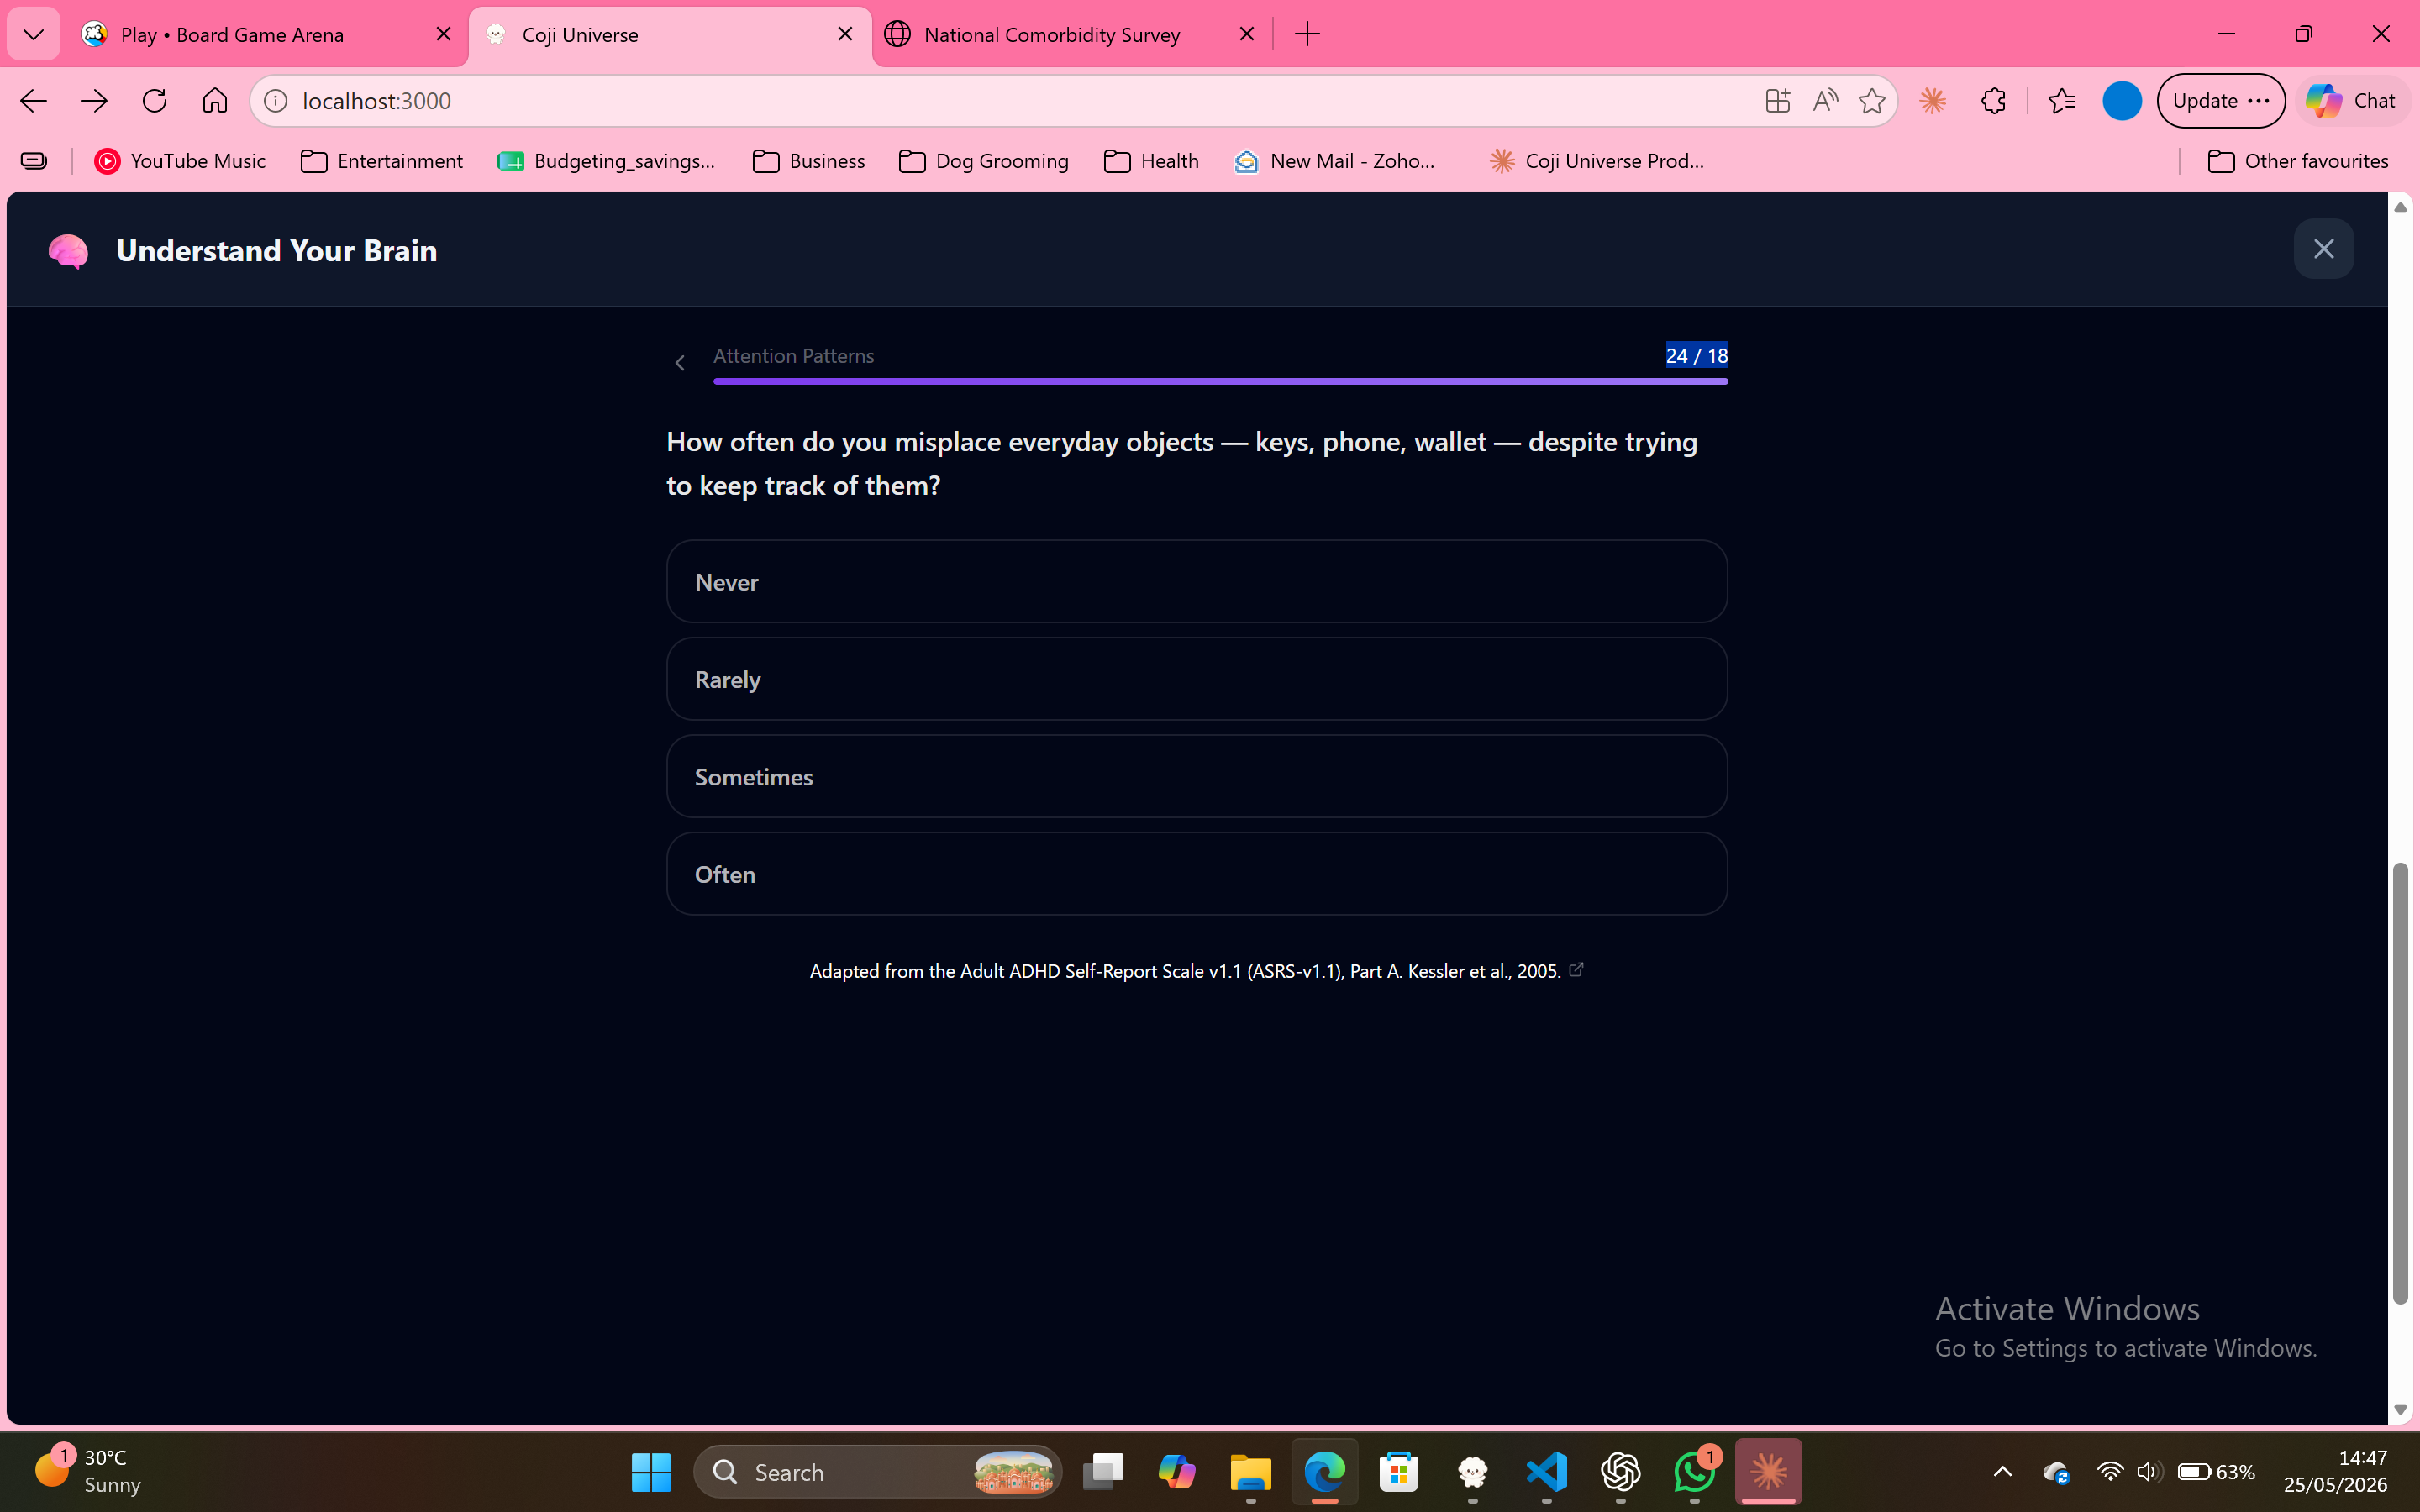Screen dimensions: 2420x1512
Task: Open the Extensions puzzle icon
Action: (1993, 101)
